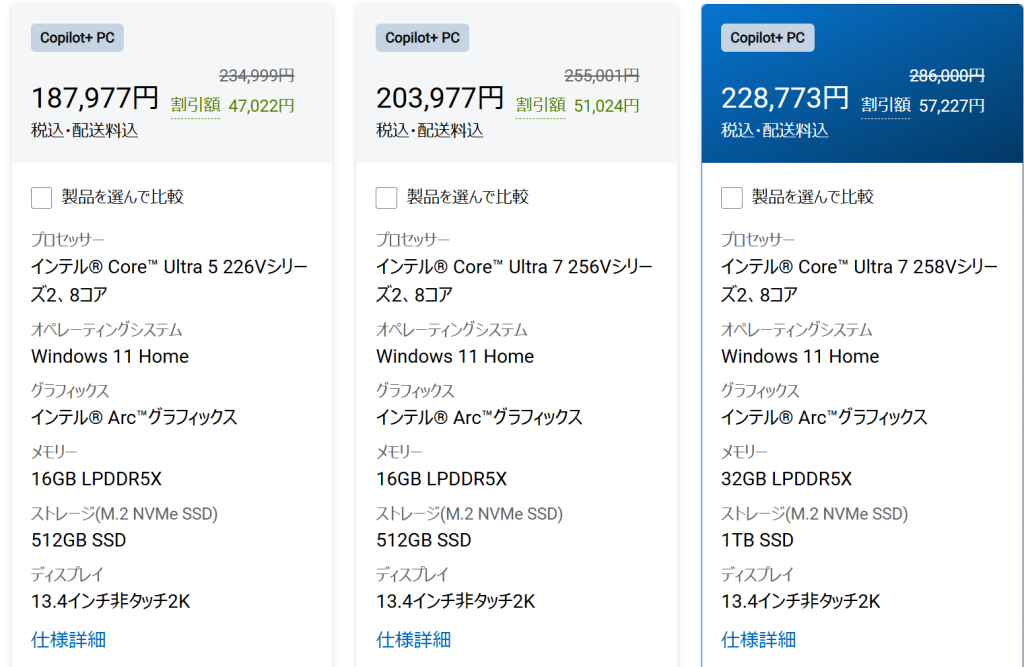Select the 228,773円 price in blue header
Image resolution: width=1024 pixels, height=667 pixels.
coord(785,98)
